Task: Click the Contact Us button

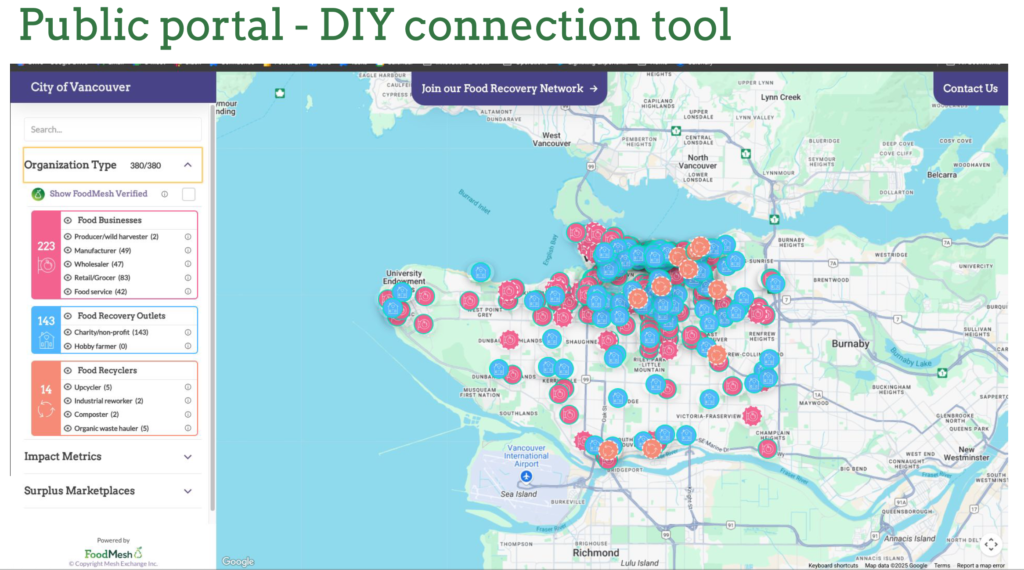Action: pos(970,88)
